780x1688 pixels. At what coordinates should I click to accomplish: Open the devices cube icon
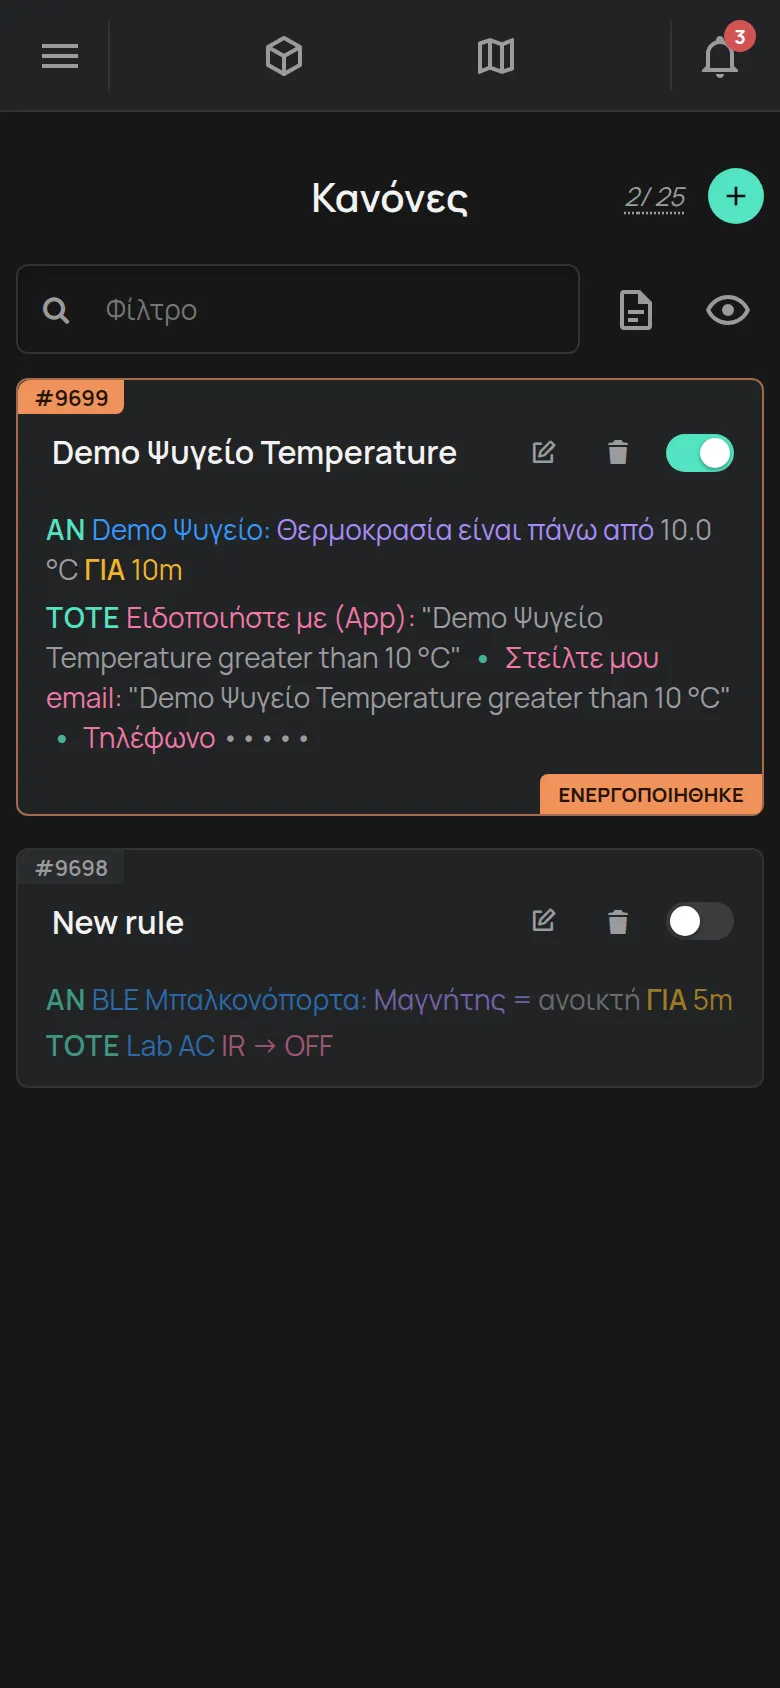pos(284,56)
